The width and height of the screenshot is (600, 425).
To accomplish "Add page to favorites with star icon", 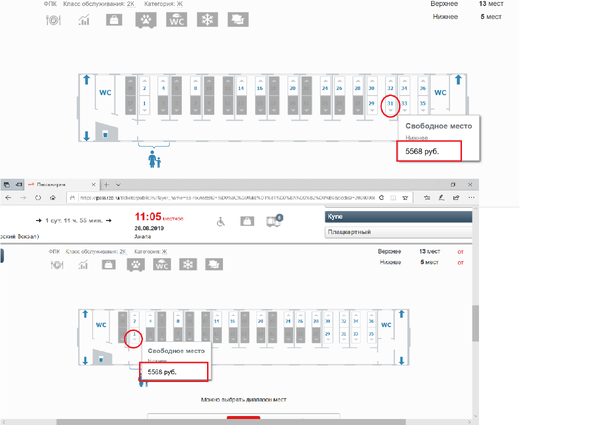I will 405,198.
